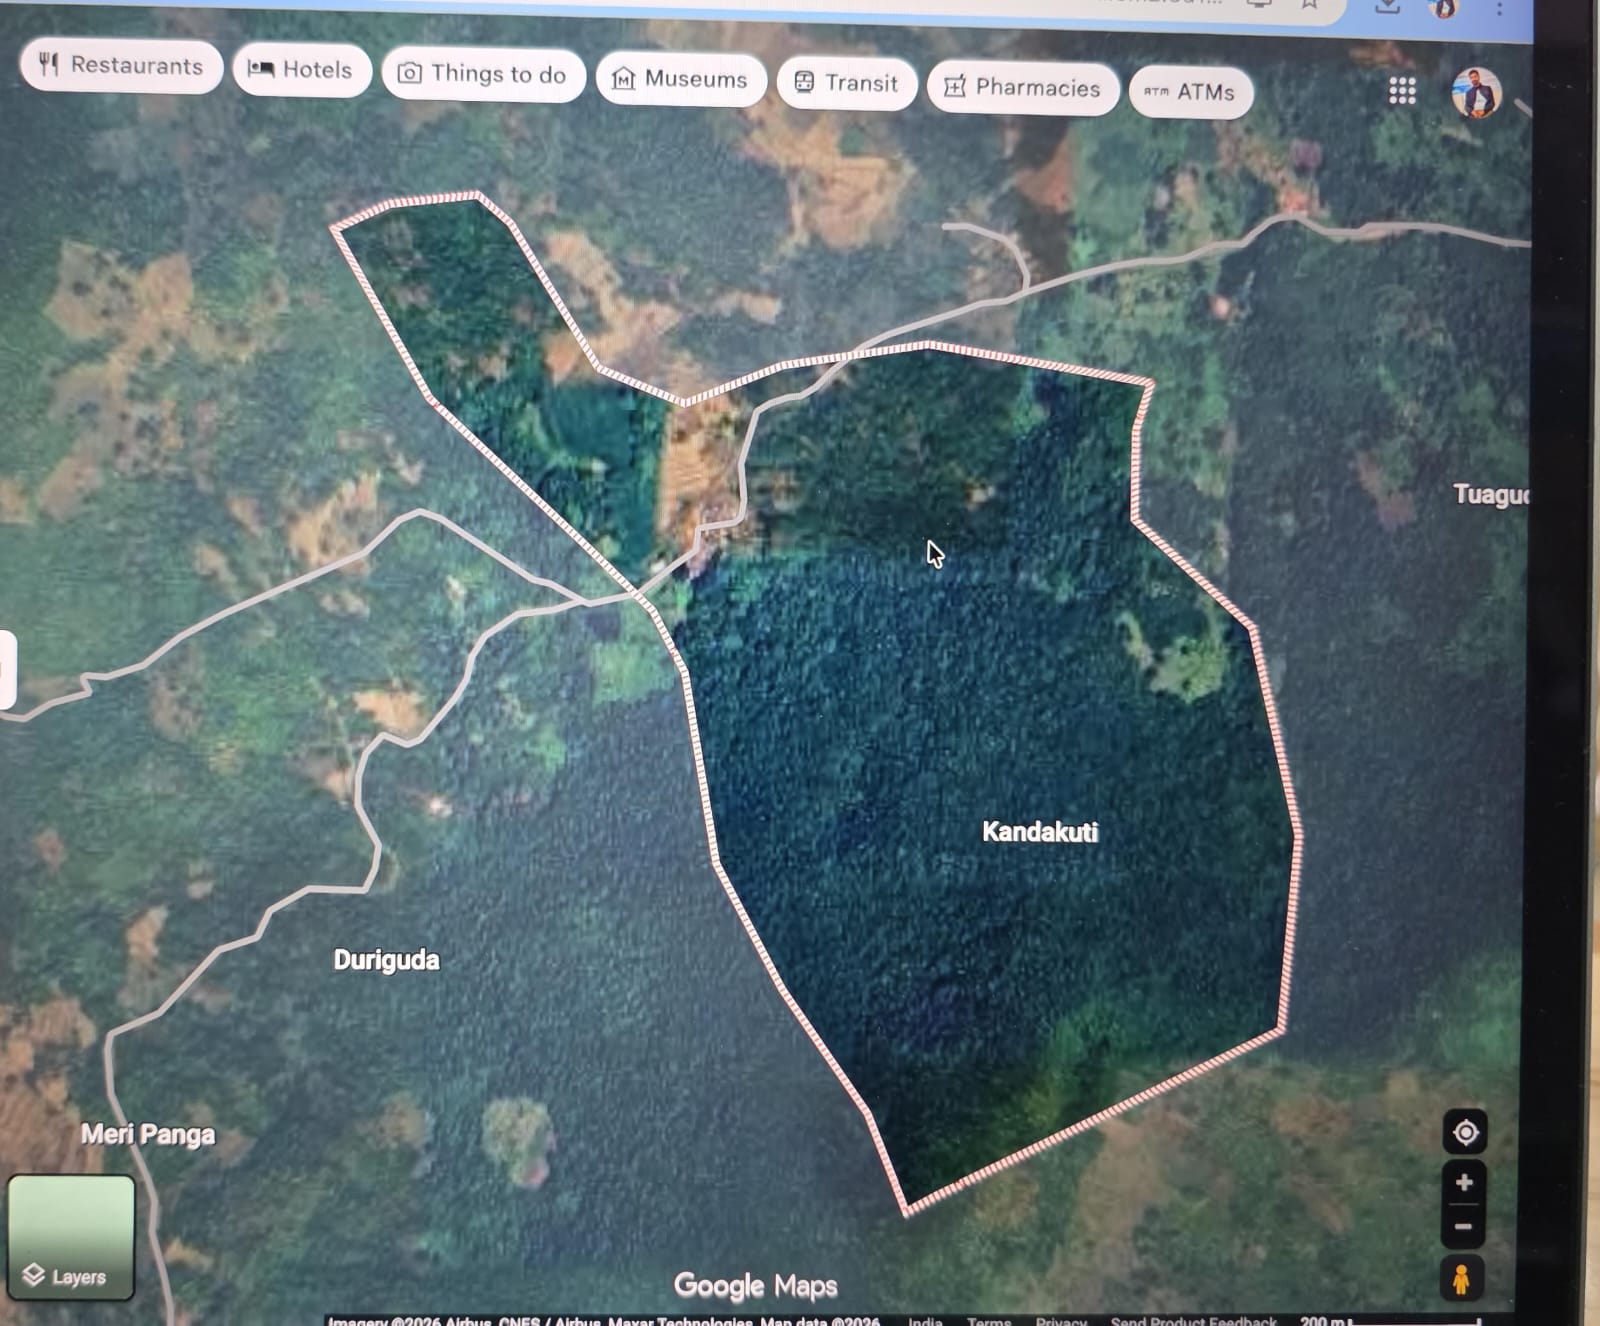The height and width of the screenshot is (1326, 1600).
Task: Click the ATMs category chip
Action: [1190, 93]
